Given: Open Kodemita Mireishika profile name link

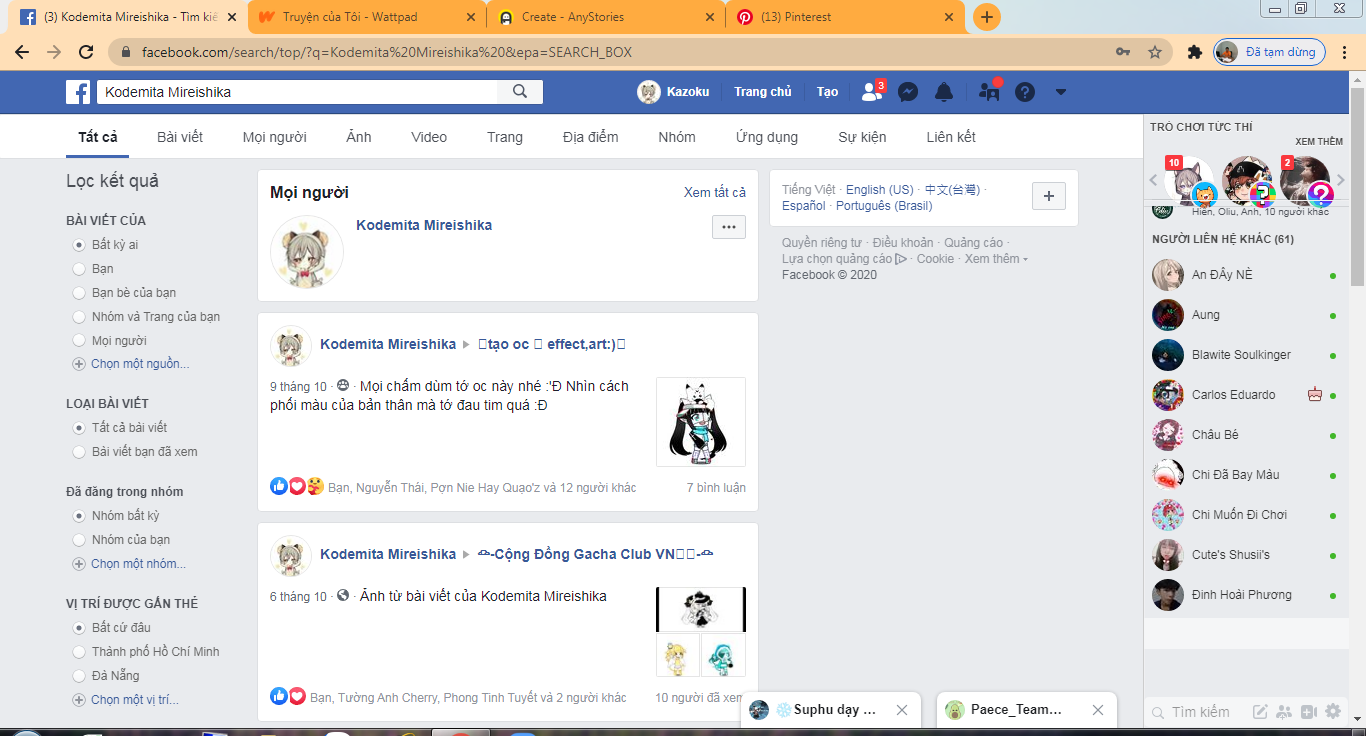Looking at the screenshot, I should pos(424,225).
